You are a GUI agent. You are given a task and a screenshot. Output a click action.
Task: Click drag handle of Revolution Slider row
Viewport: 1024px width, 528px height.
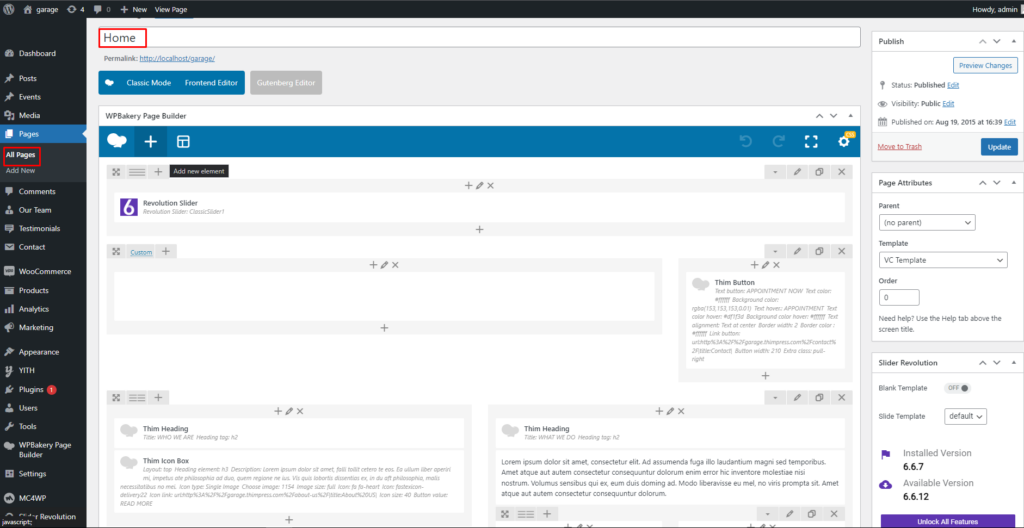coord(116,172)
